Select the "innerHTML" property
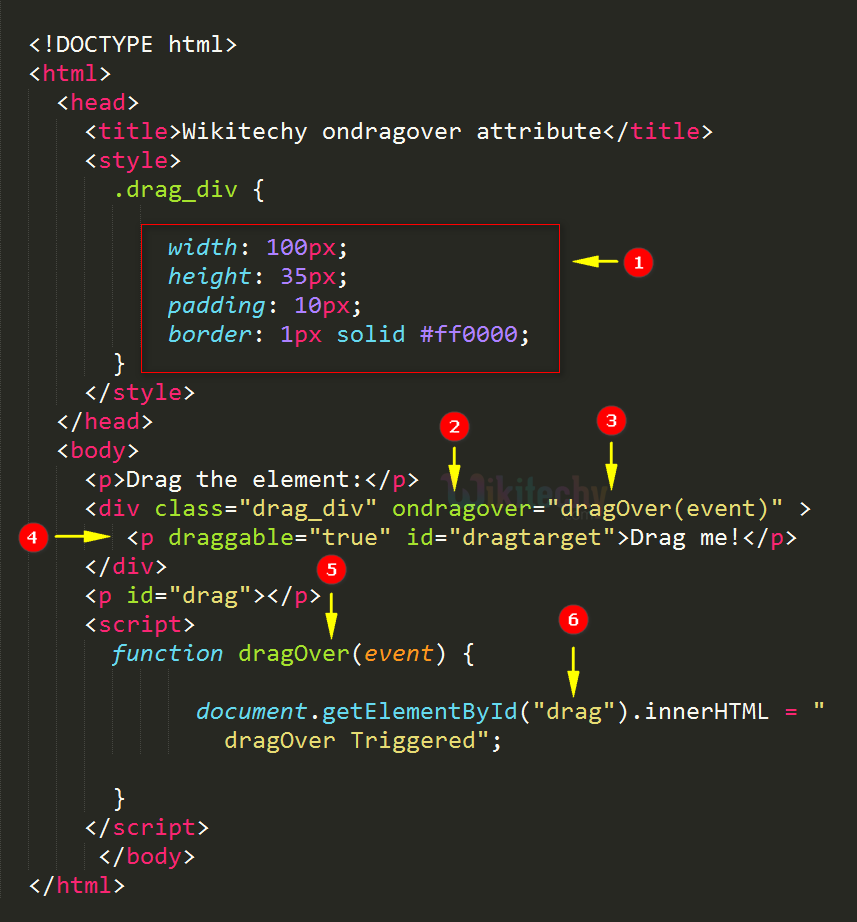This screenshot has width=857, height=922. click(706, 711)
